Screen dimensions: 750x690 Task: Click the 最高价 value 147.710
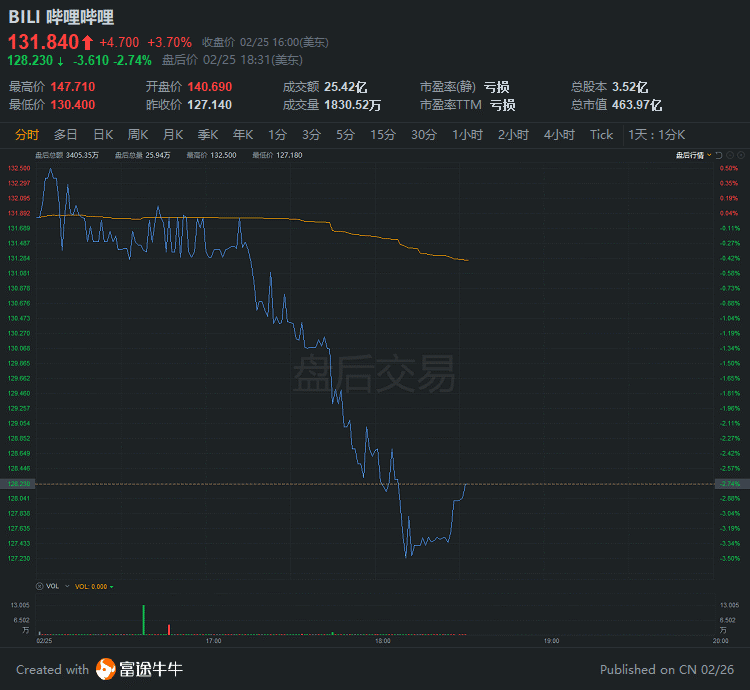point(73,87)
